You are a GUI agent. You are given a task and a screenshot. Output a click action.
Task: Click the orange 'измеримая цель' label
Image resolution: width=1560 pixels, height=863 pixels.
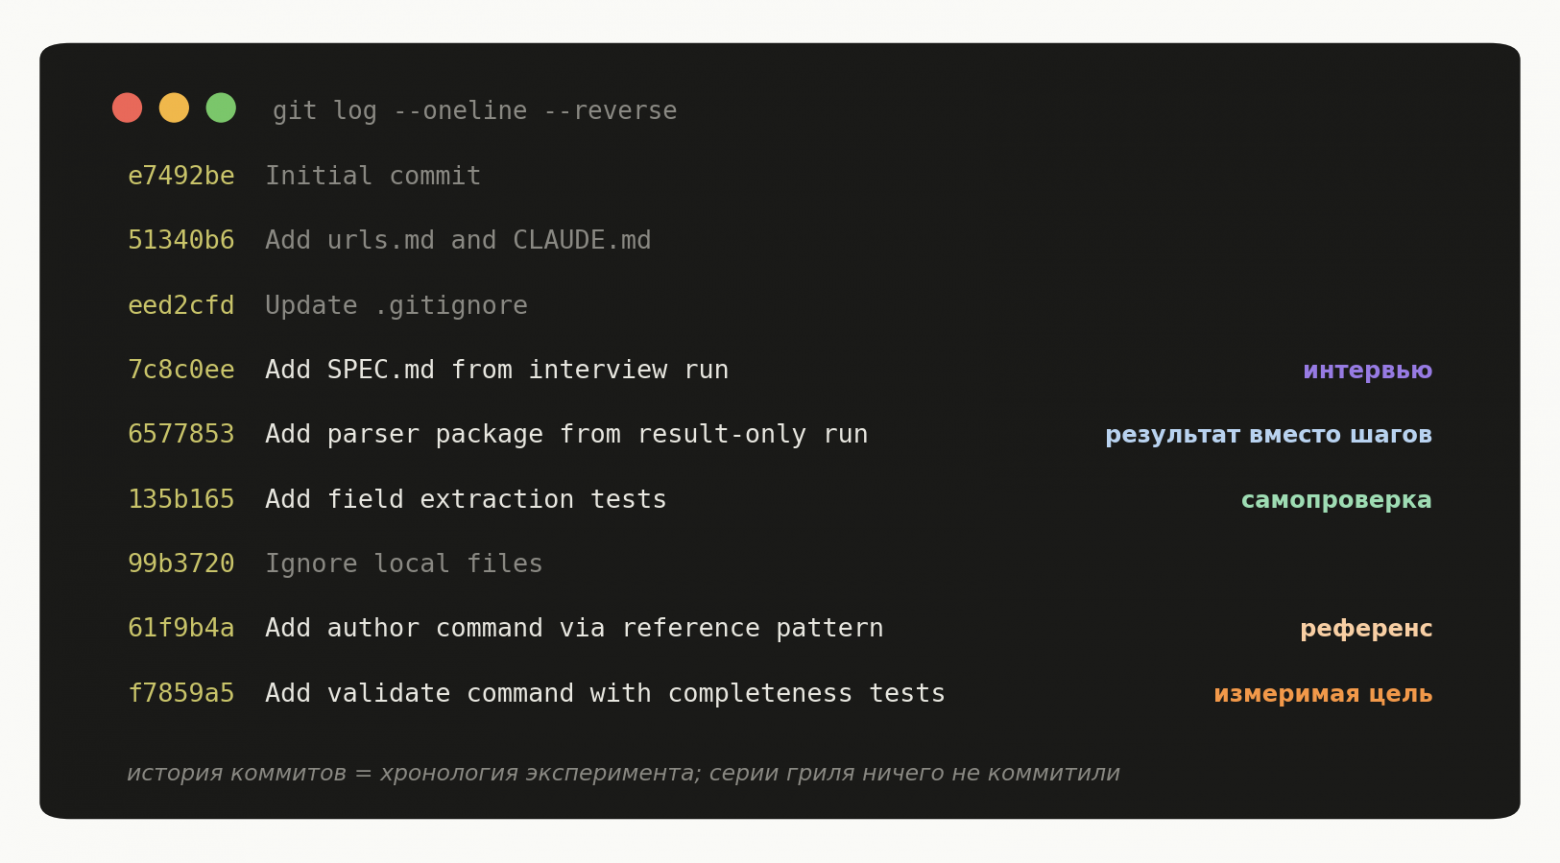[1323, 694]
